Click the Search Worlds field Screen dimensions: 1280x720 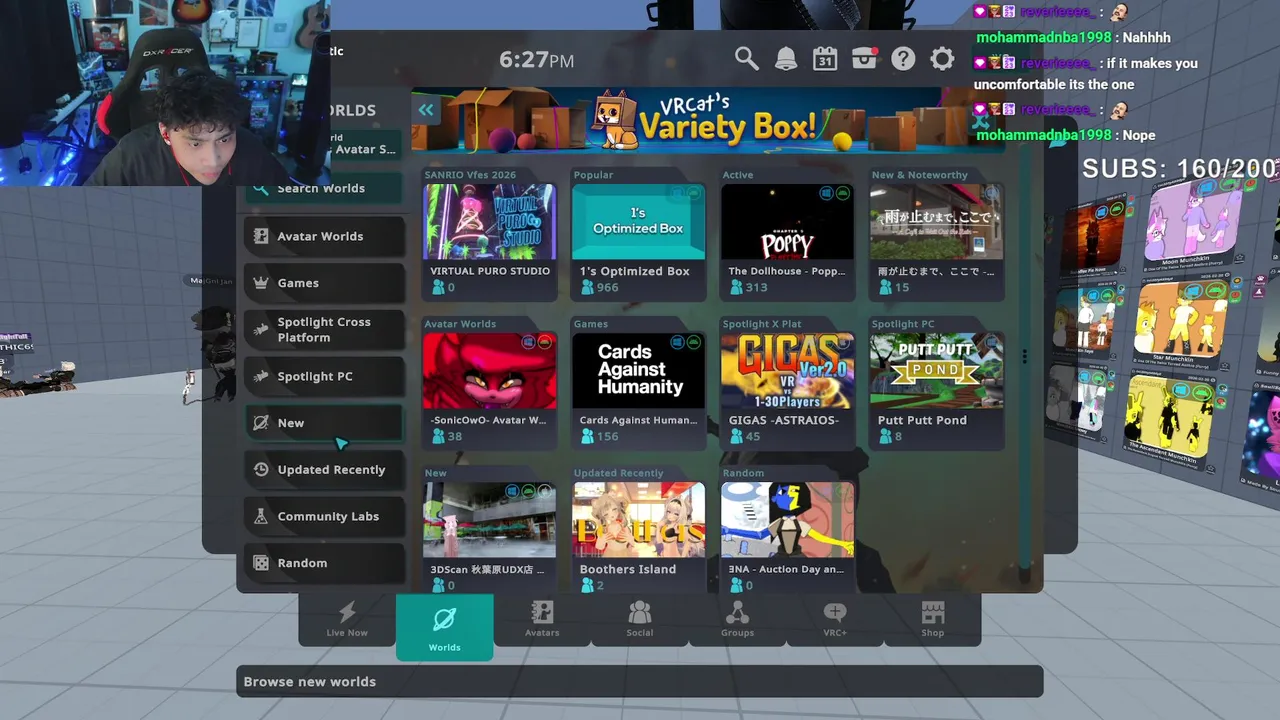click(325, 188)
